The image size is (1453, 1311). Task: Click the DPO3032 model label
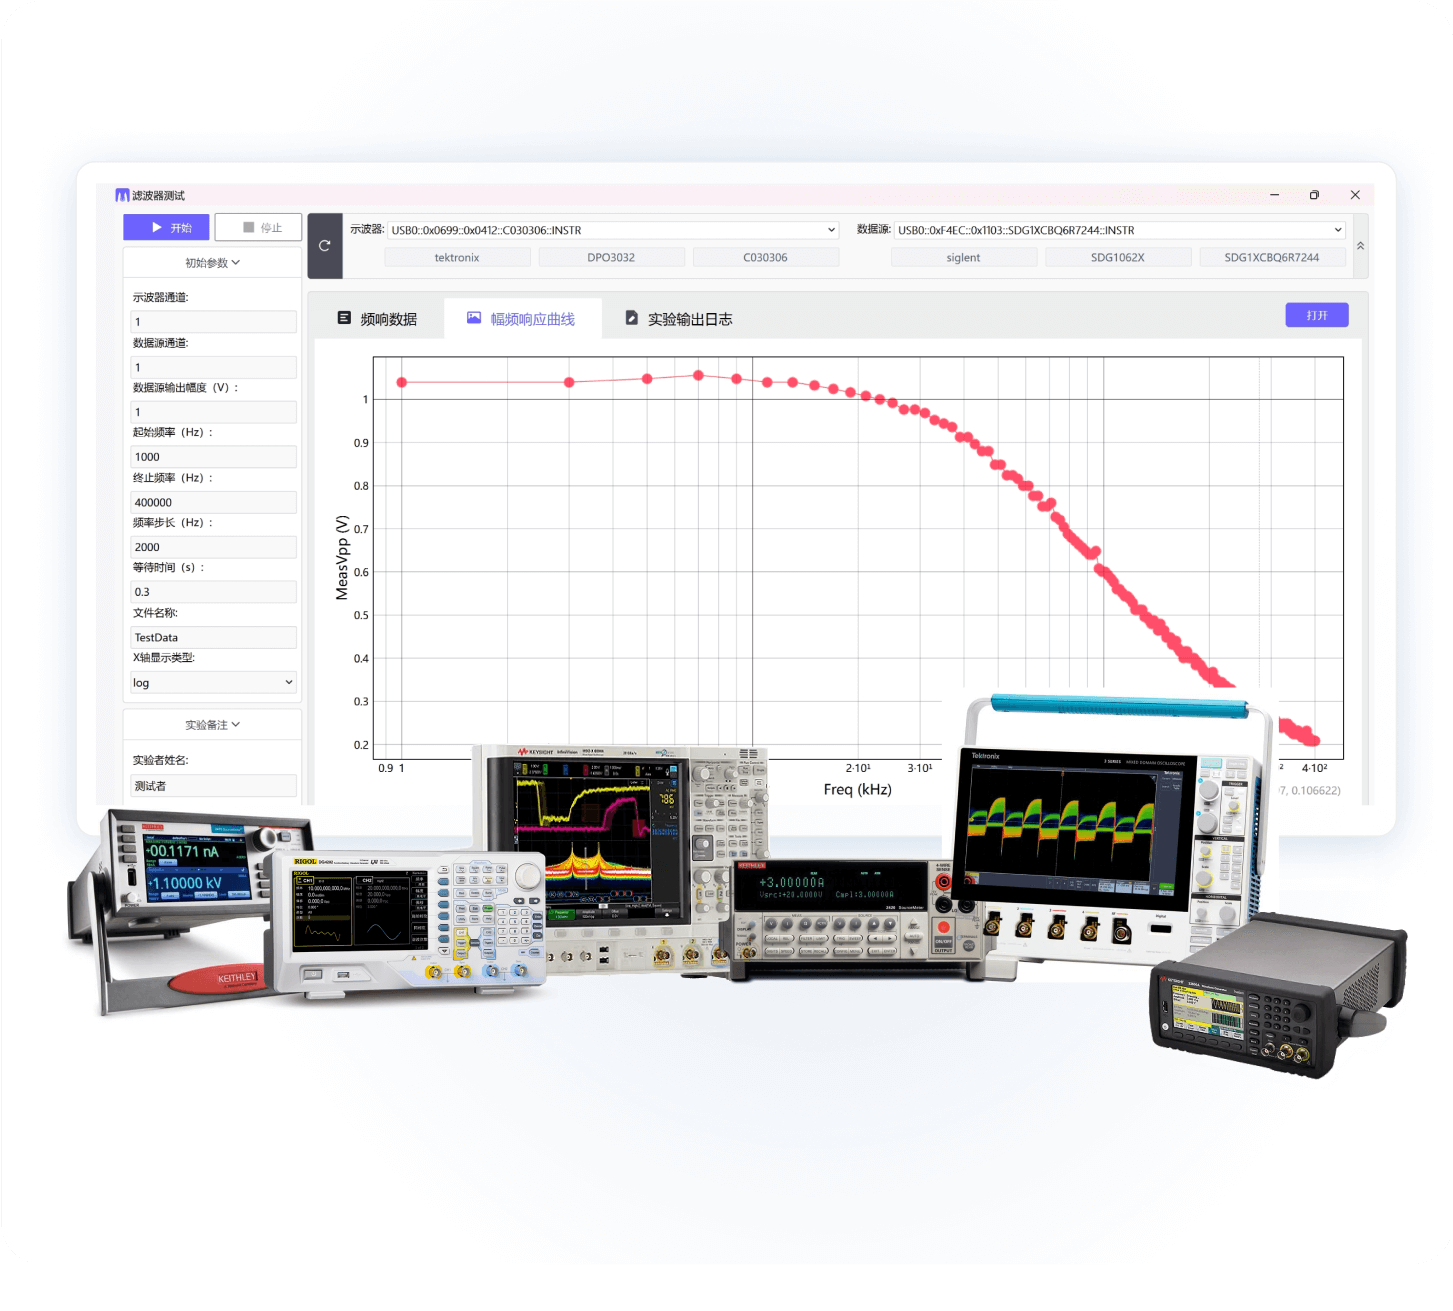tap(611, 258)
